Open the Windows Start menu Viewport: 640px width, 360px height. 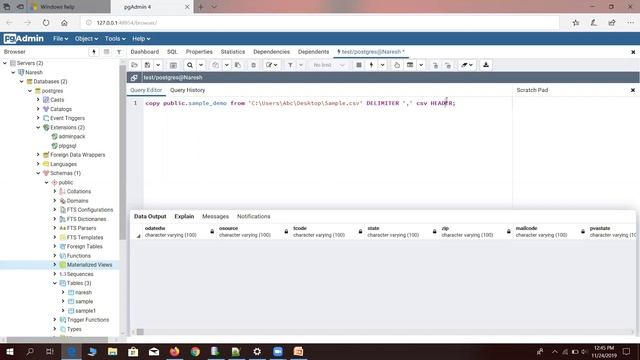pyautogui.click(x=10, y=351)
